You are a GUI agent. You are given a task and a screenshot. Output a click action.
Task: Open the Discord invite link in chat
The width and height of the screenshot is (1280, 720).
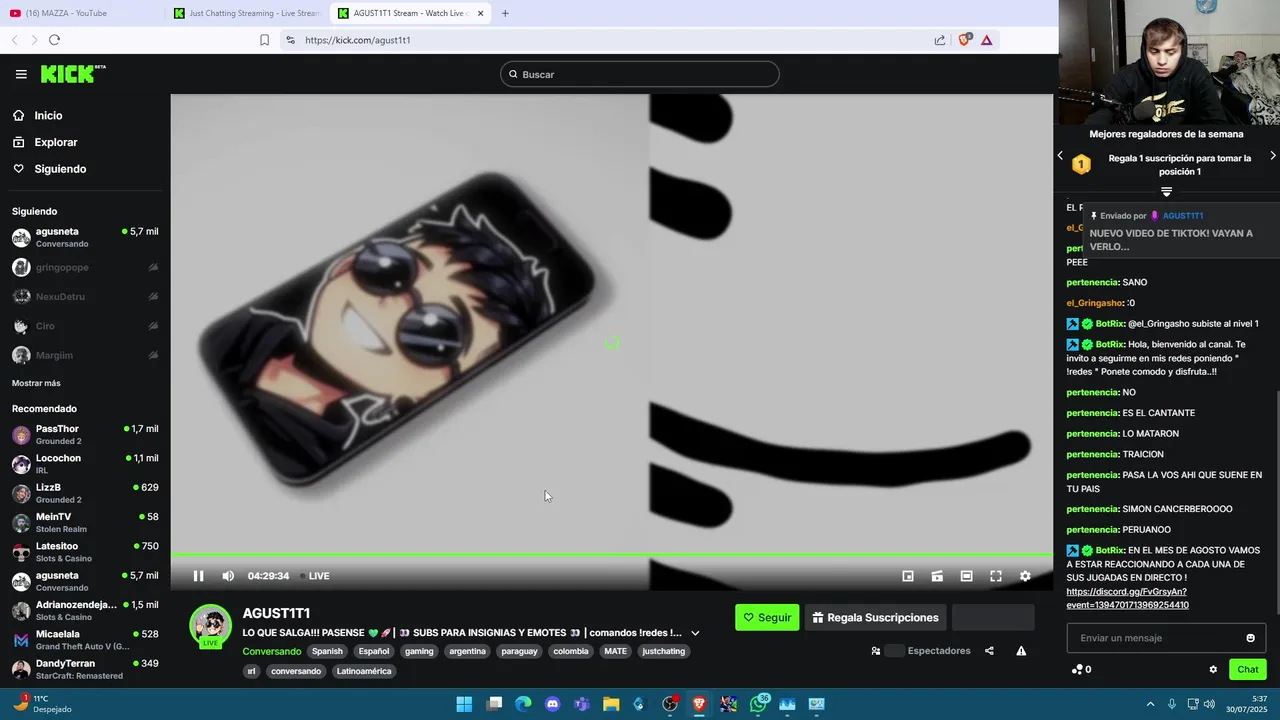click(1127, 598)
